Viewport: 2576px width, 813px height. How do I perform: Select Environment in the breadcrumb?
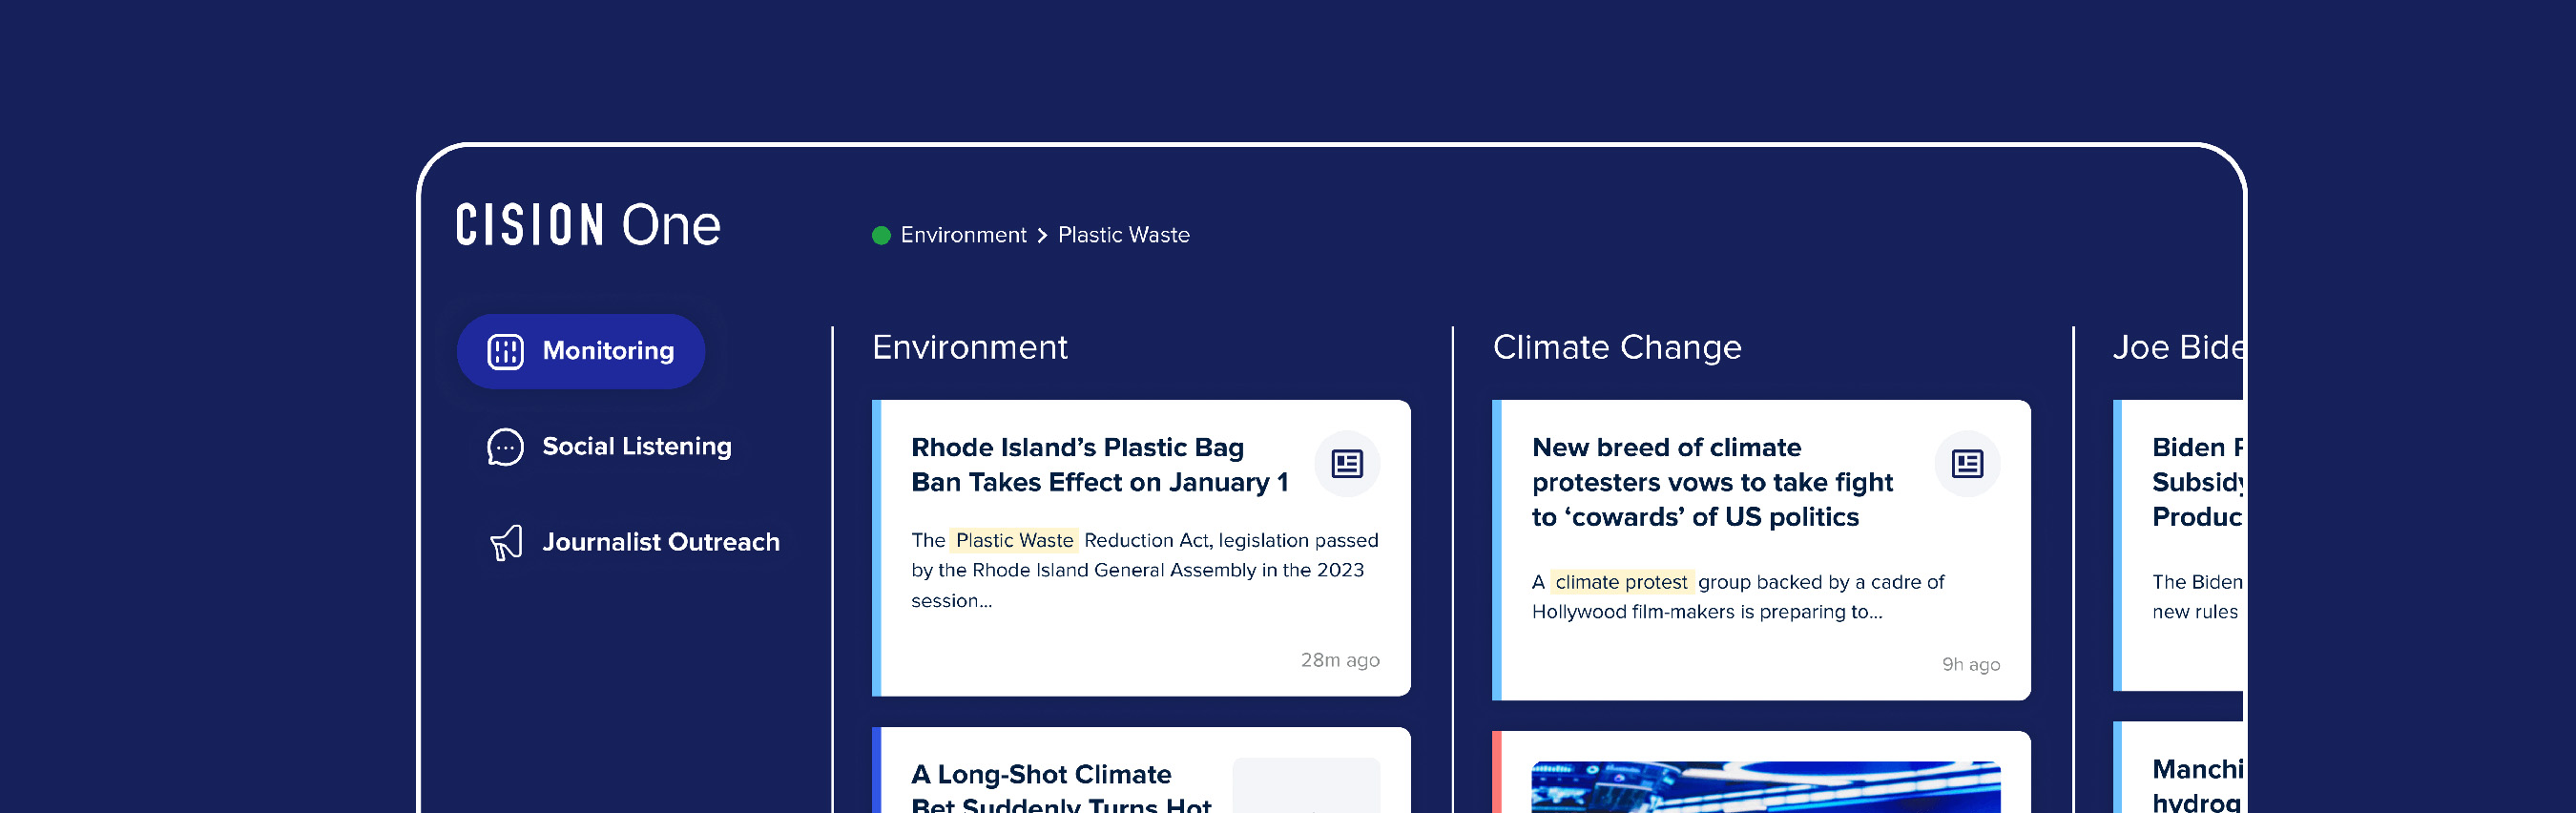point(963,235)
